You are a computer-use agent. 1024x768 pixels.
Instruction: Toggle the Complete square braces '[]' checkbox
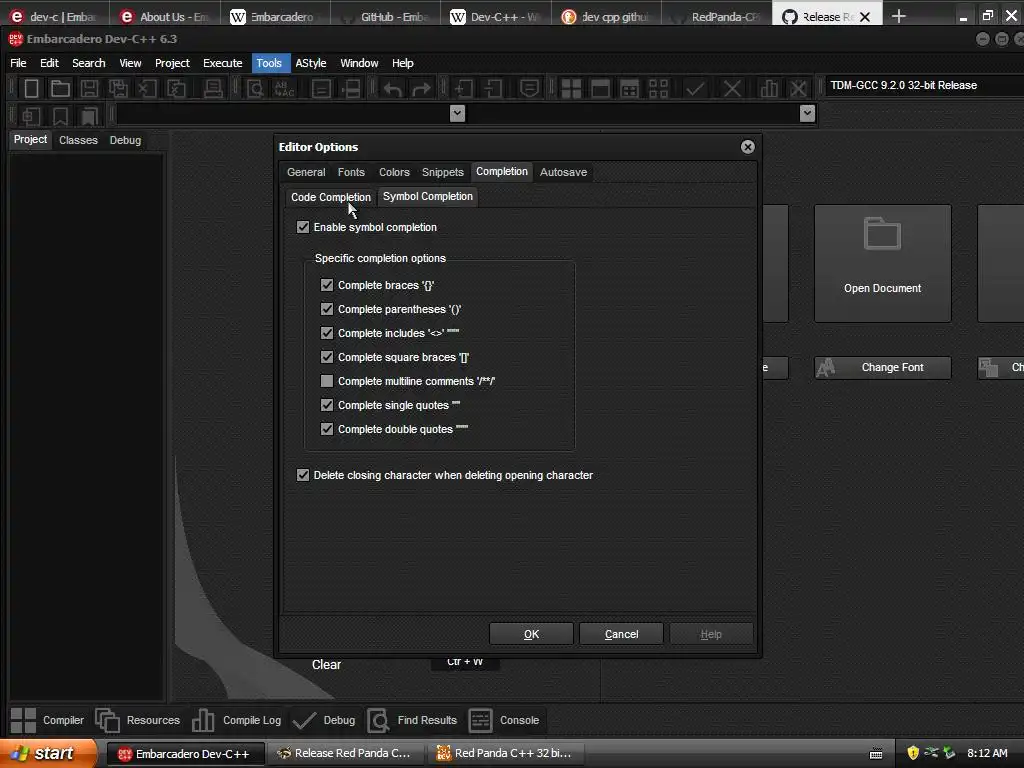coord(327,357)
